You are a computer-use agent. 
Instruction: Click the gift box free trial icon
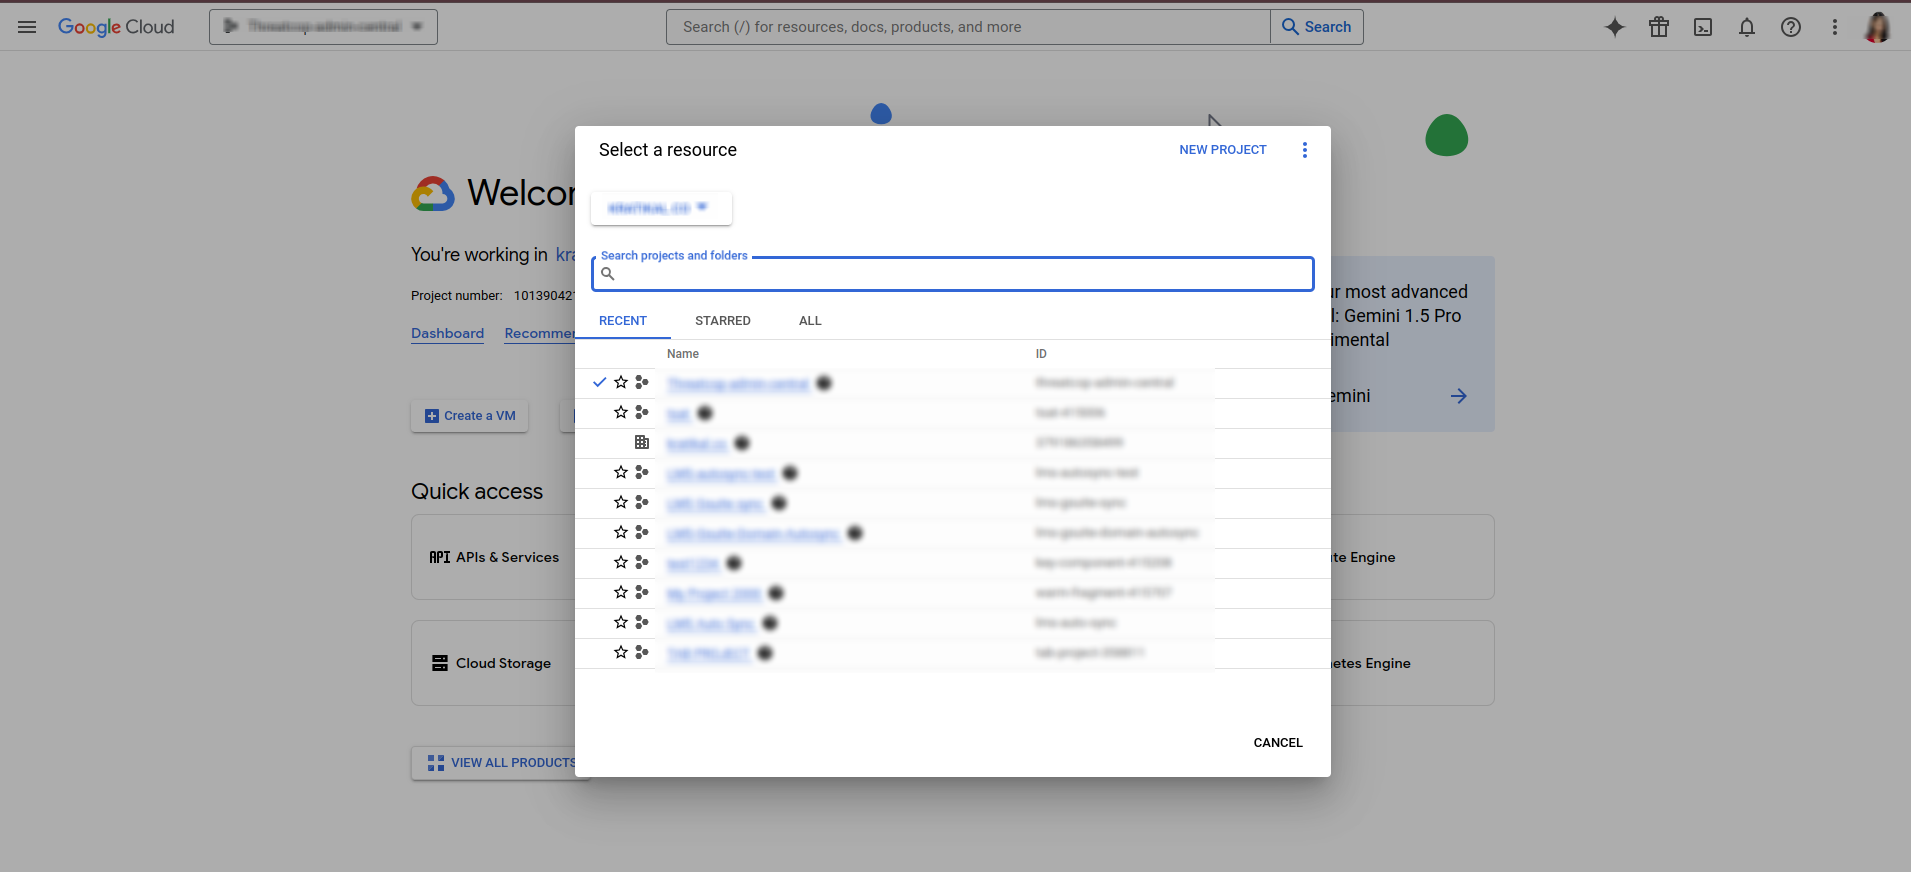(1659, 27)
